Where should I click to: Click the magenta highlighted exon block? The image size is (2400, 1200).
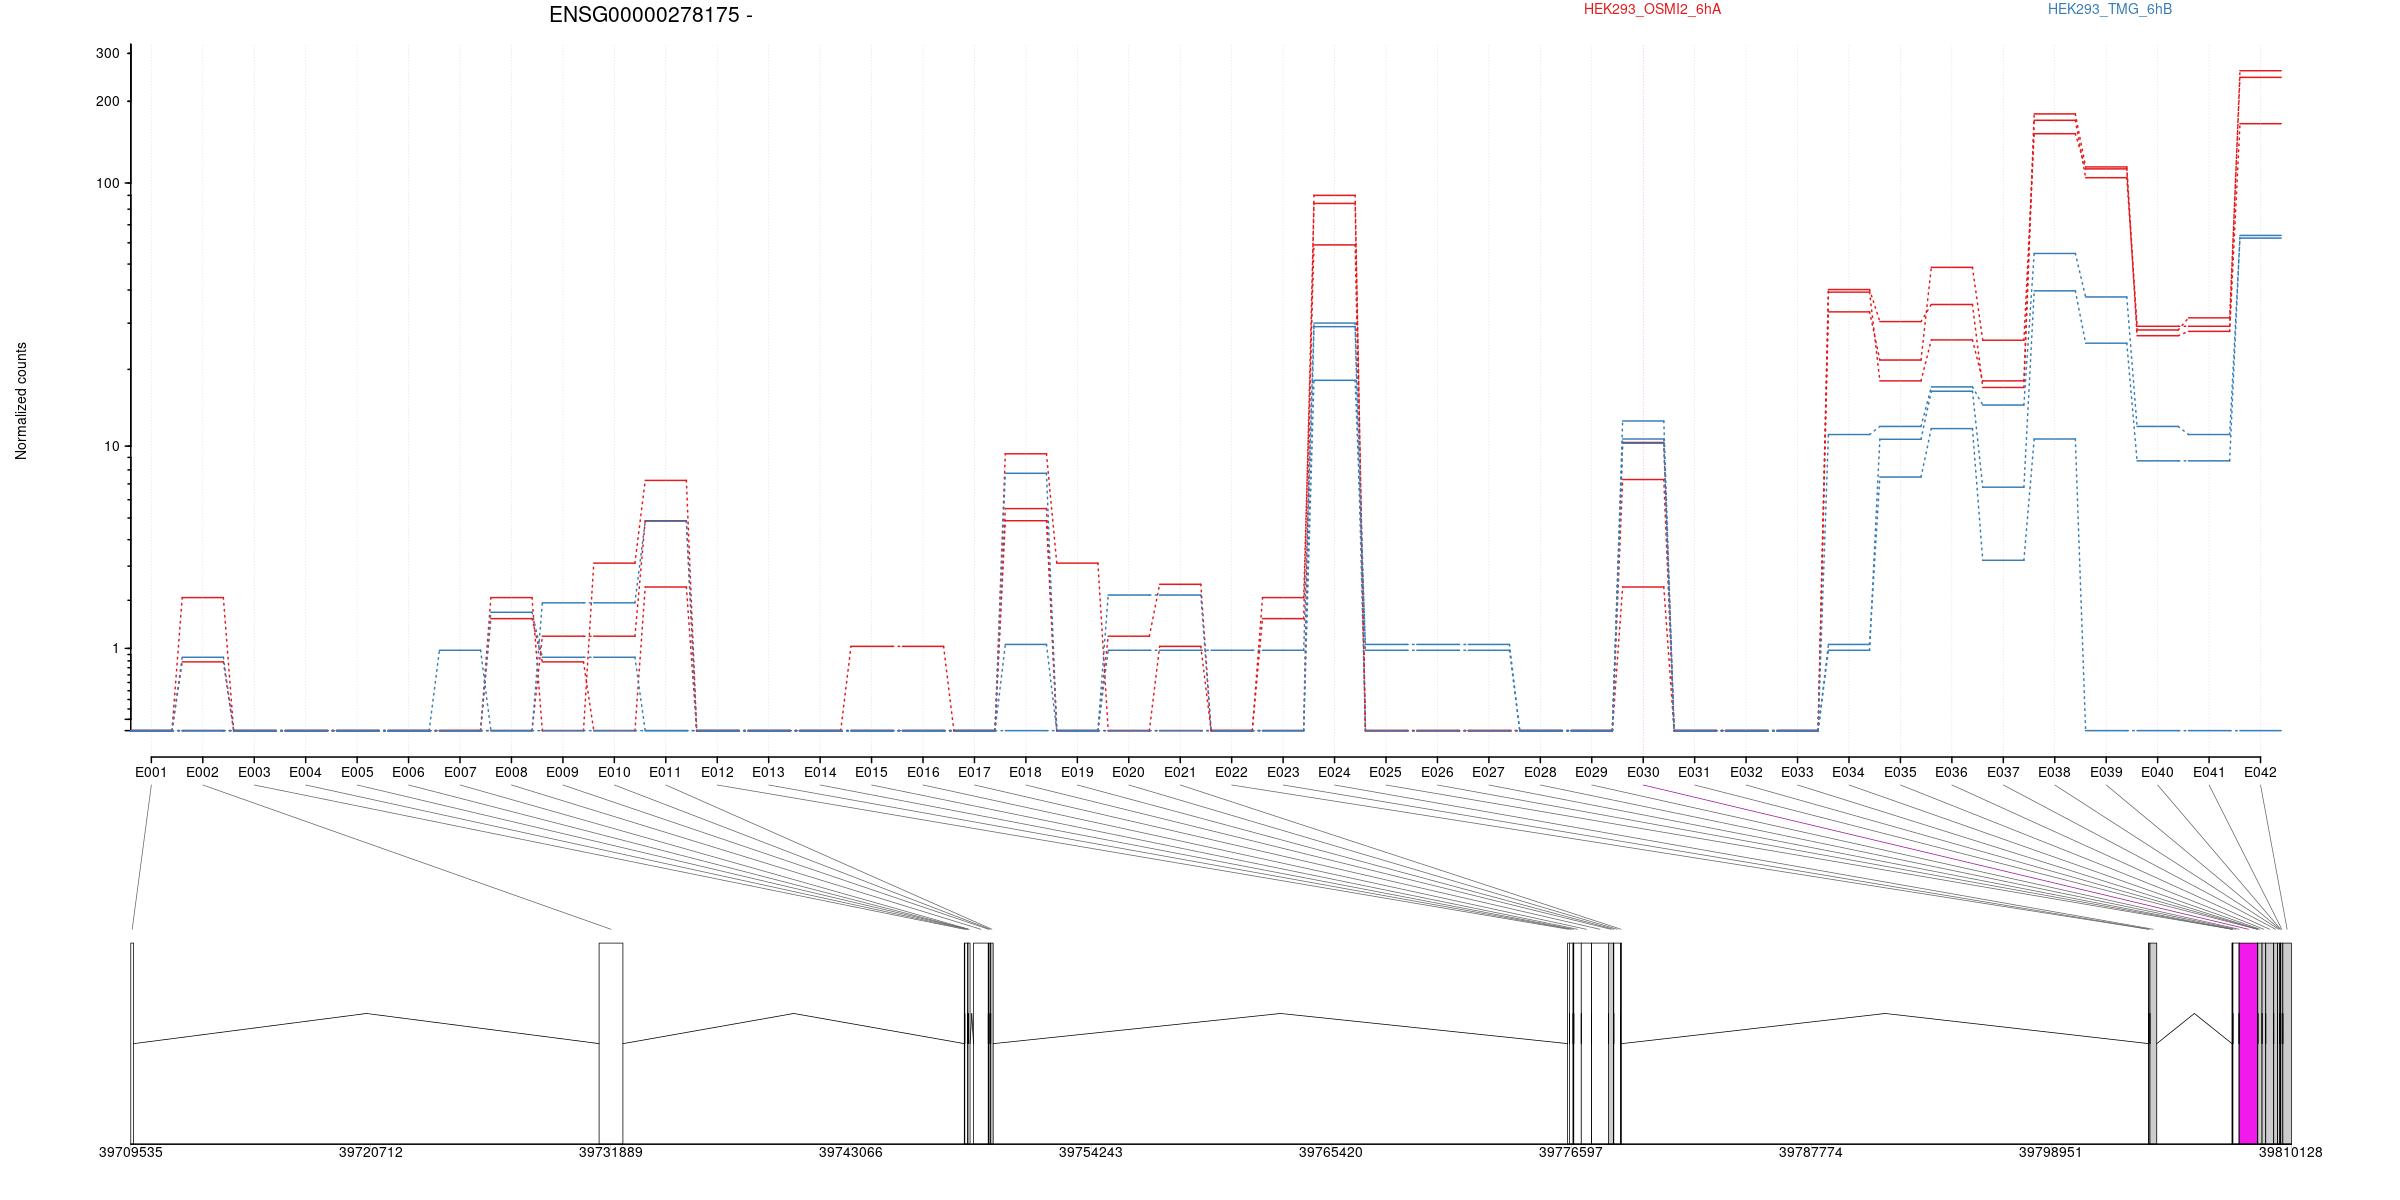point(2248,1043)
